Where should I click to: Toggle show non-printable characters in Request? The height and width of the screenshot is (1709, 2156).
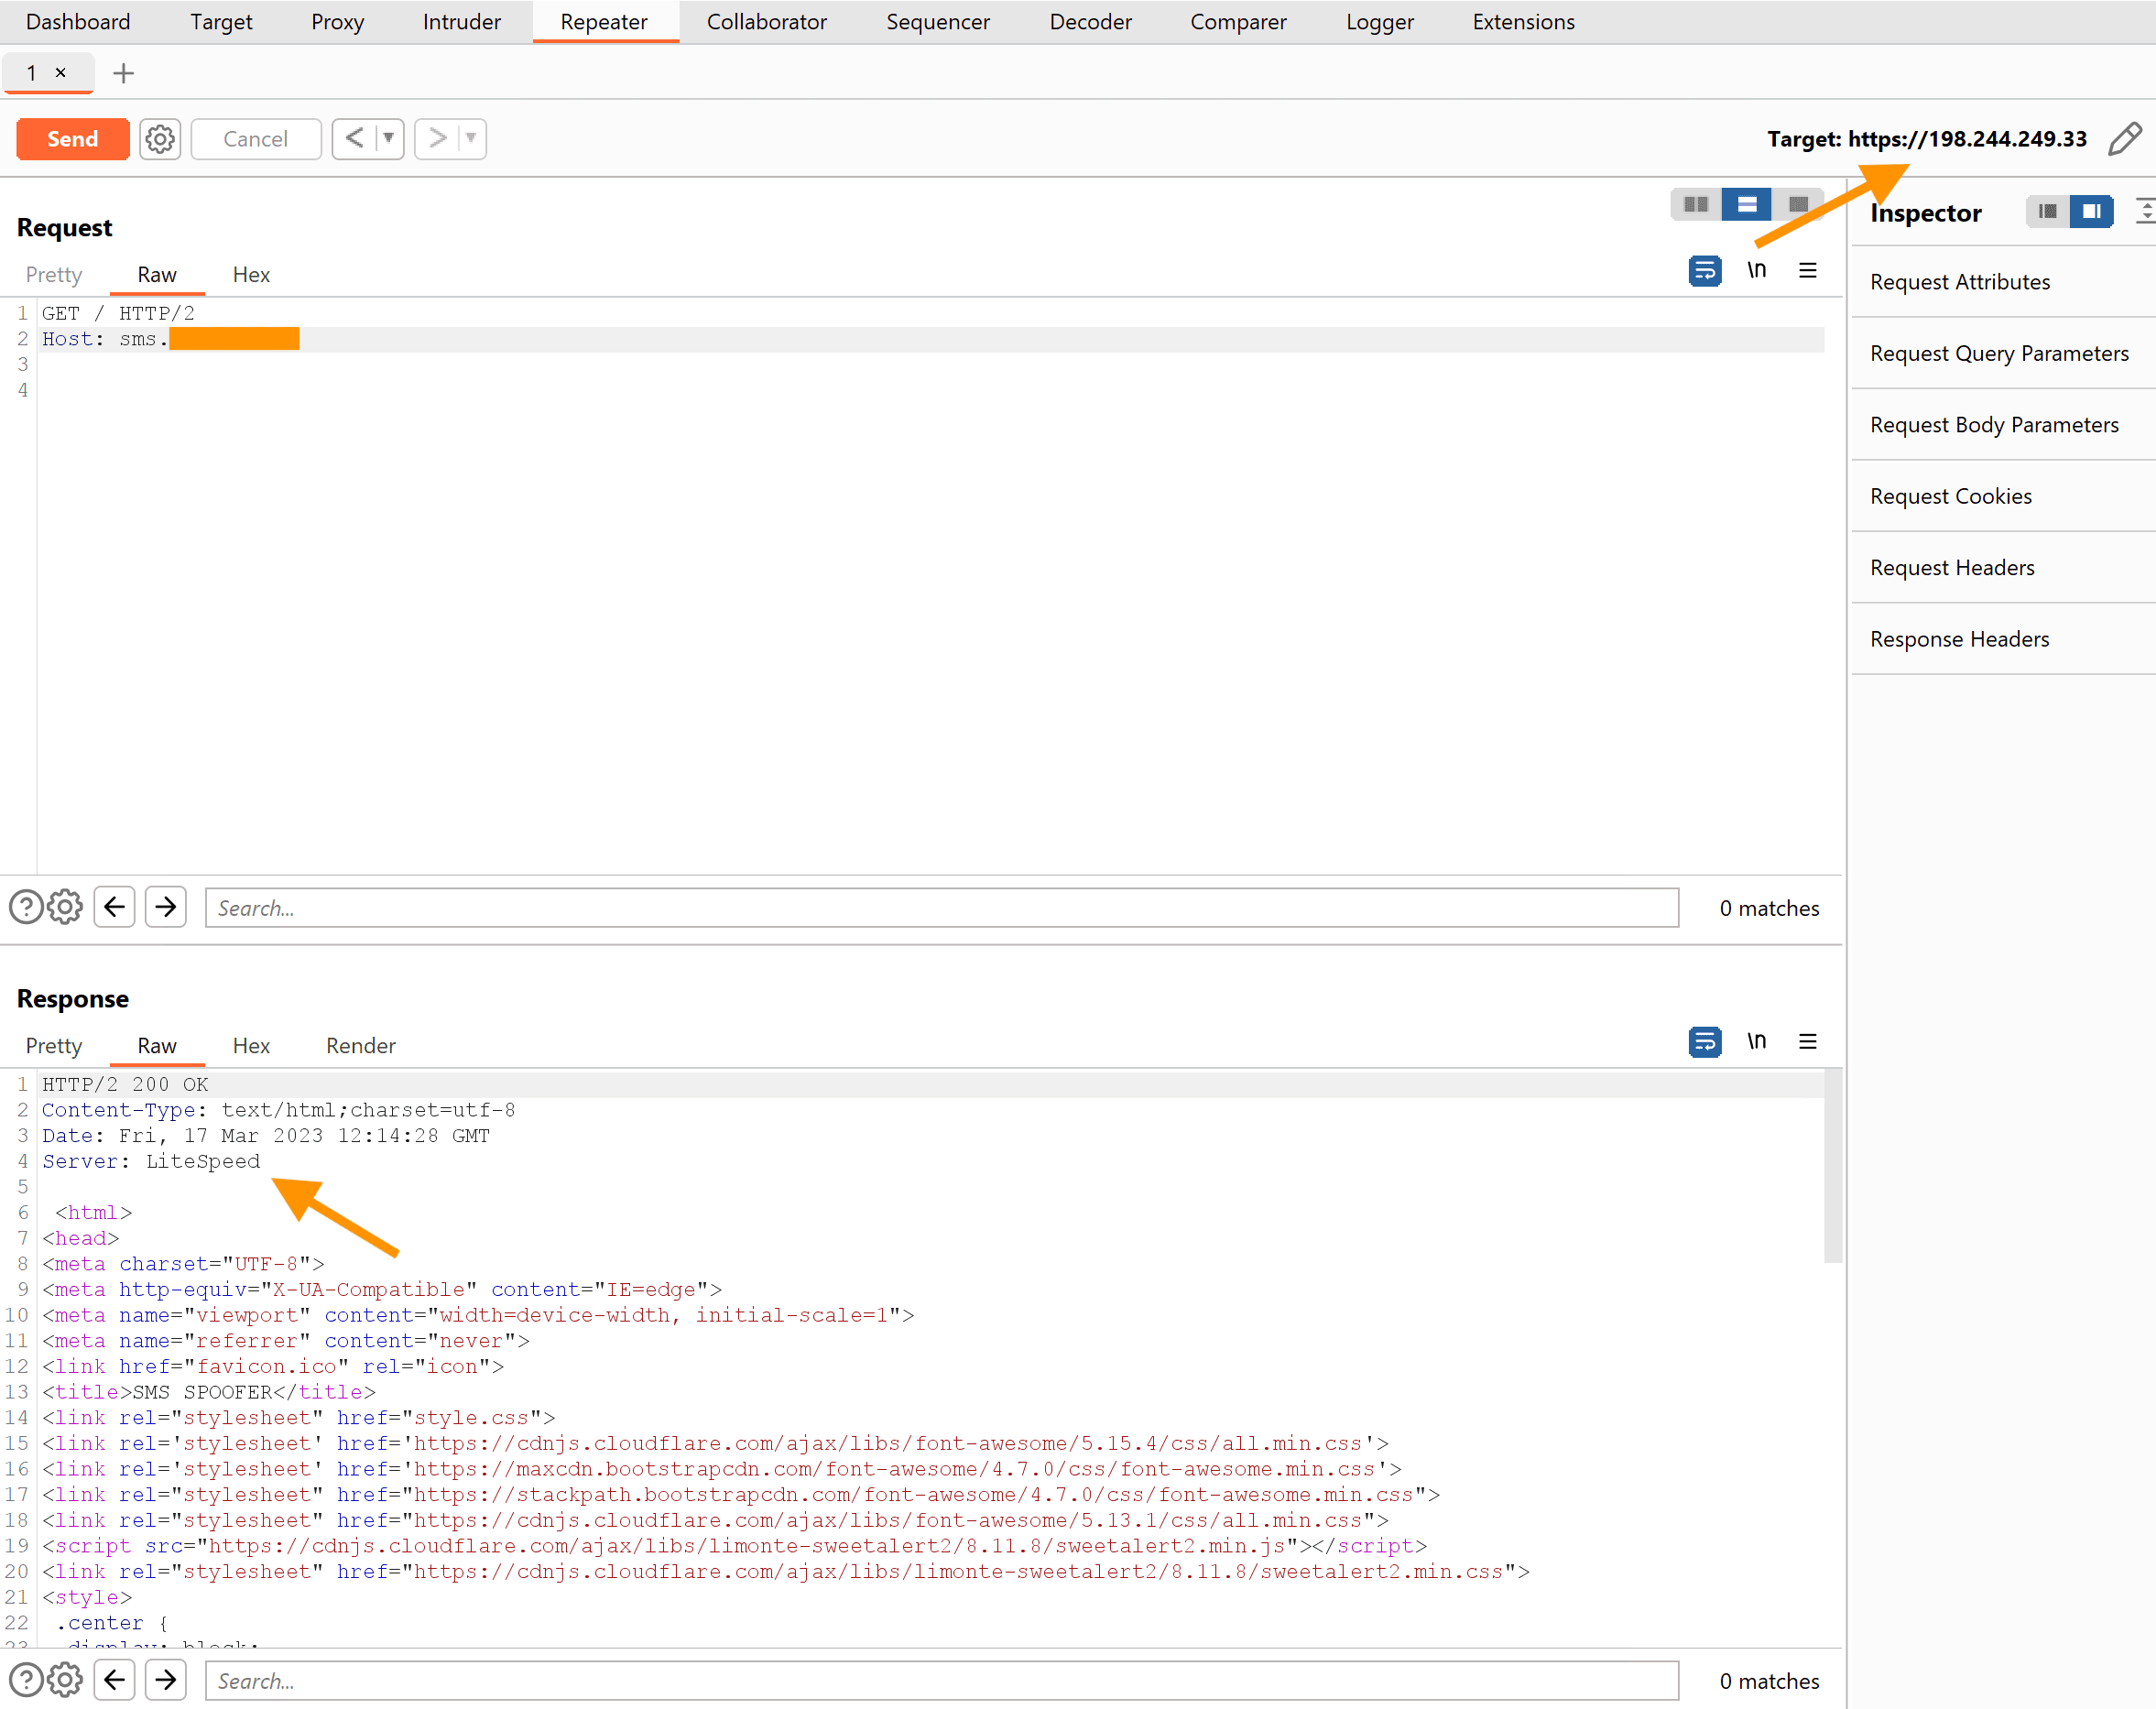click(x=1756, y=270)
